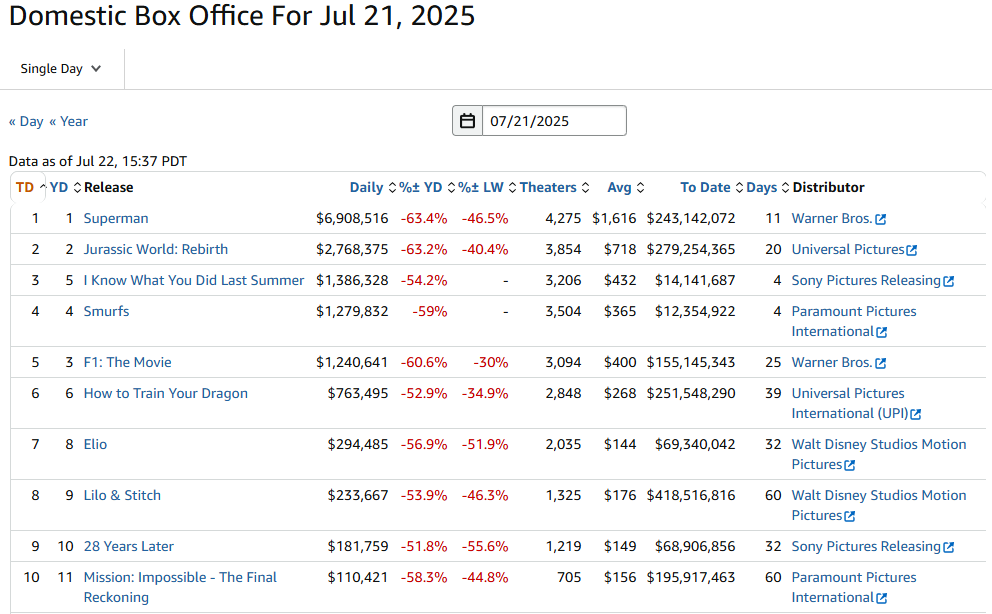Select the Domestic Box Office page heading

[x=242, y=15]
